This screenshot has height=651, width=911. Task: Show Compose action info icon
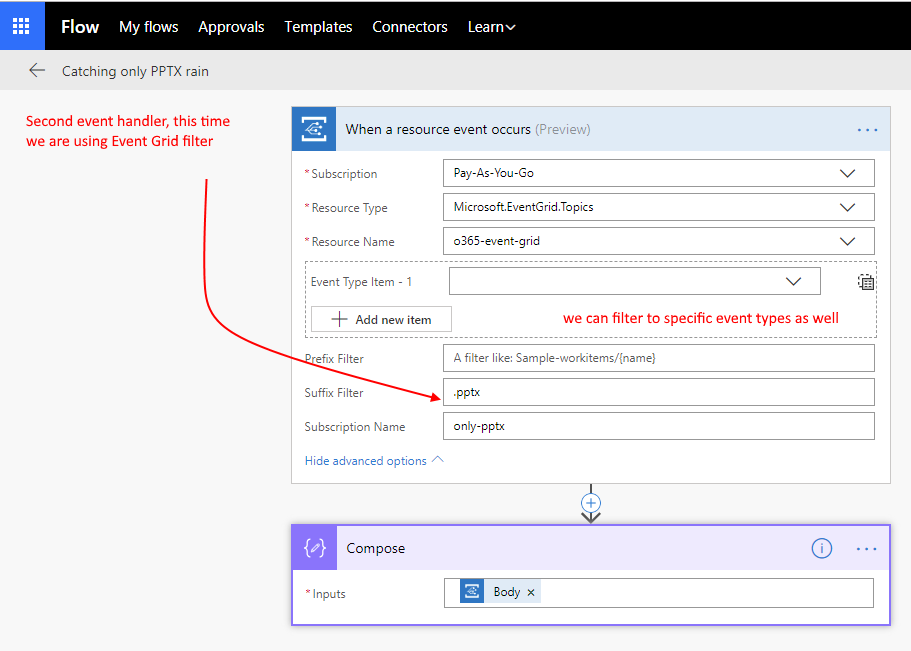(821, 548)
